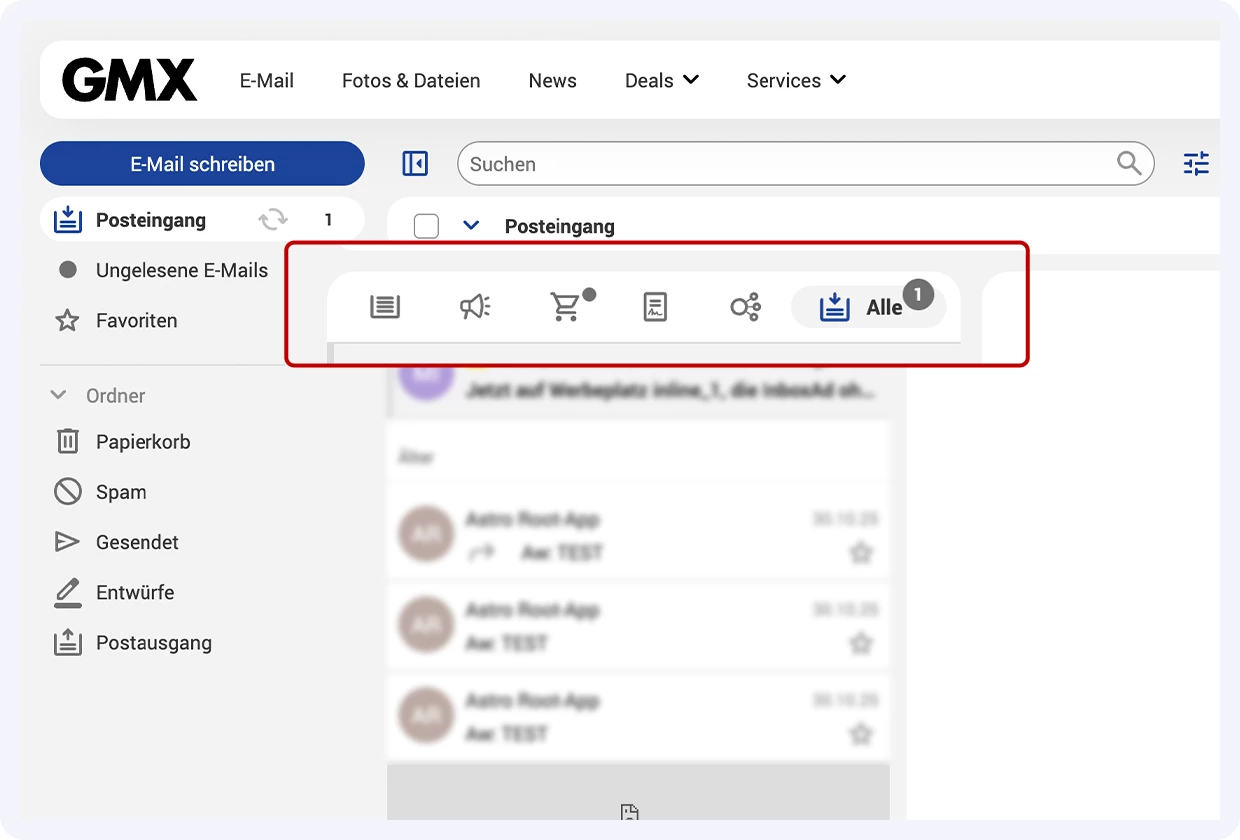Image resolution: width=1240 pixels, height=840 pixels.
Task: Collapse the sidebar panel icon
Action: [415, 163]
